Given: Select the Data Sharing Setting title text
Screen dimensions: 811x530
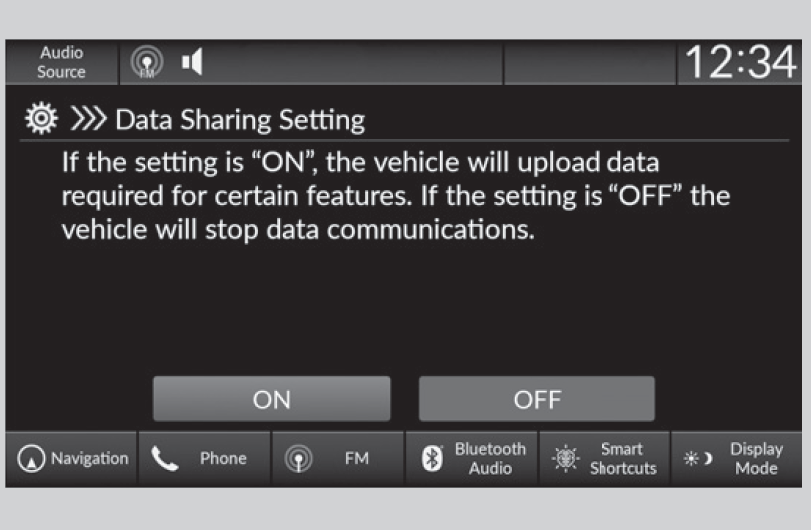Looking at the screenshot, I should [240, 121].
